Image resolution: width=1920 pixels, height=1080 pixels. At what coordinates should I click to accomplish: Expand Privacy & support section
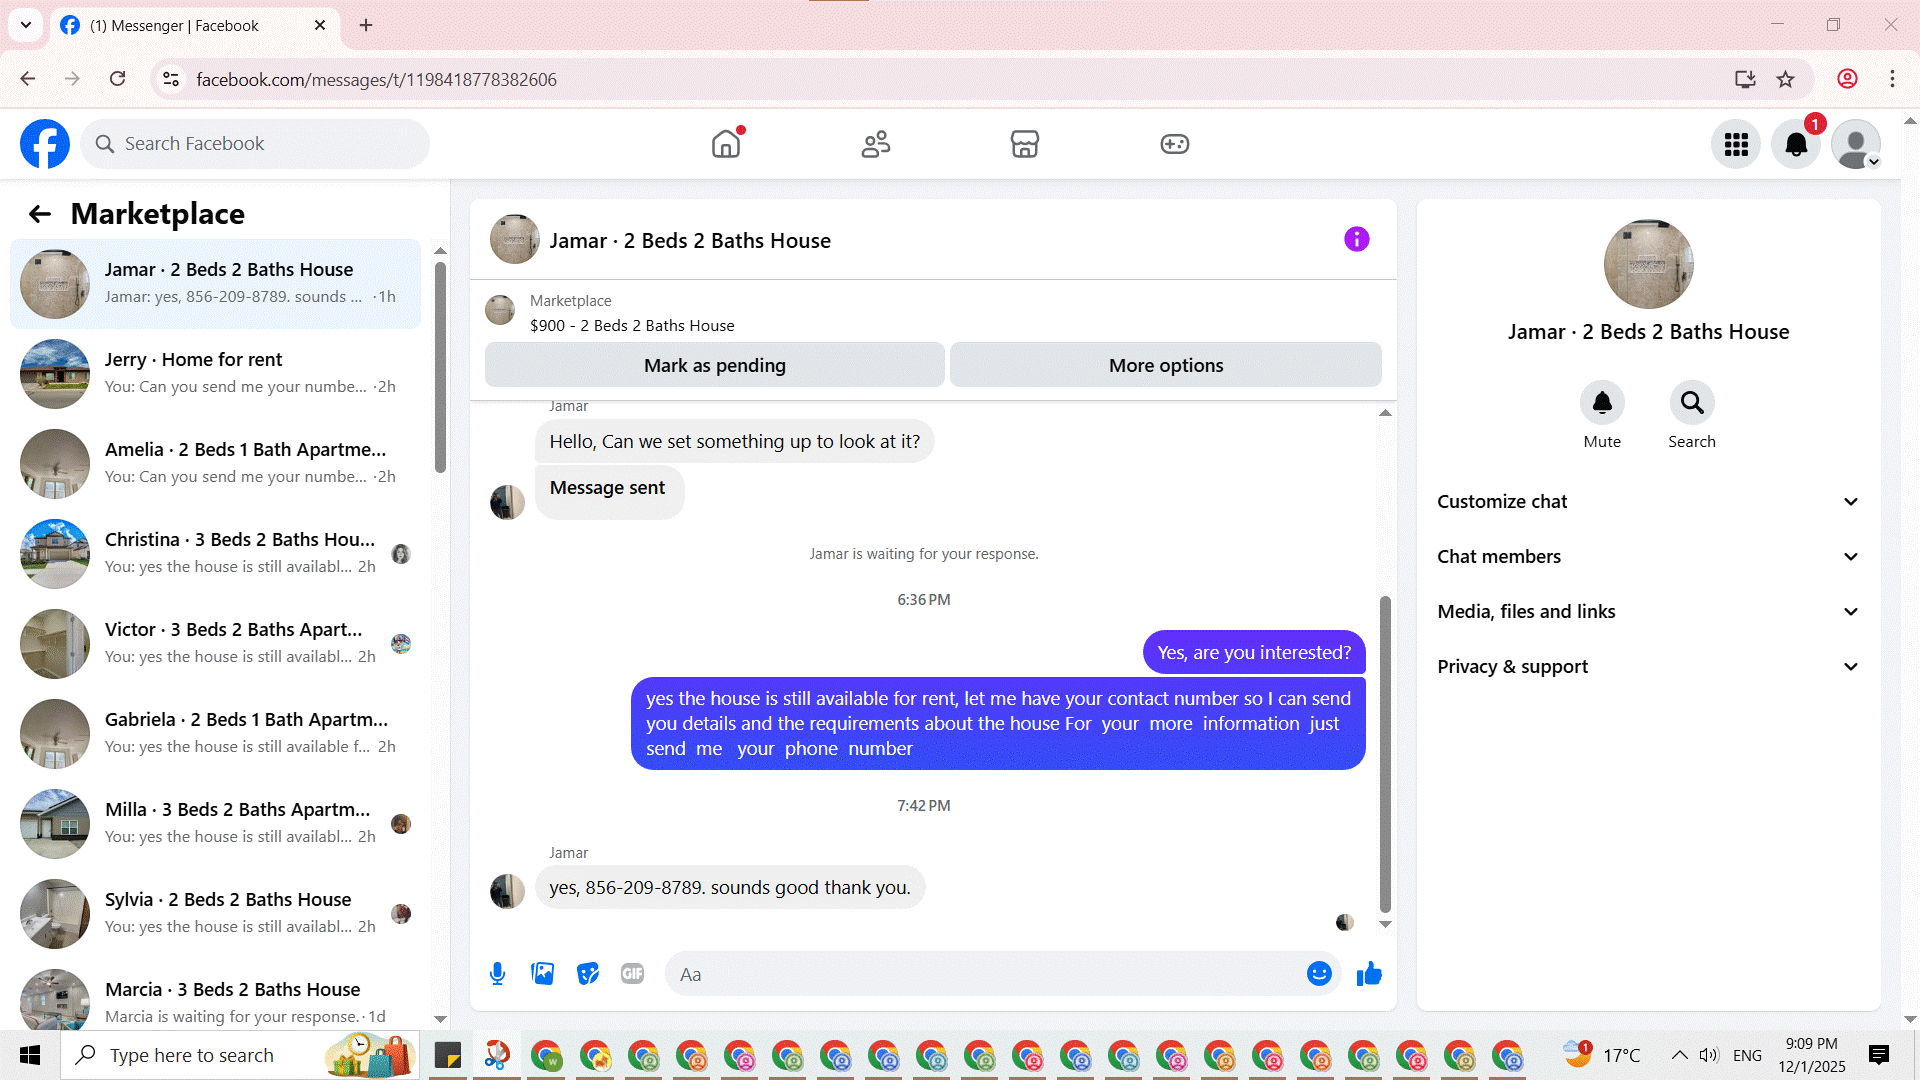[1648, 667]
